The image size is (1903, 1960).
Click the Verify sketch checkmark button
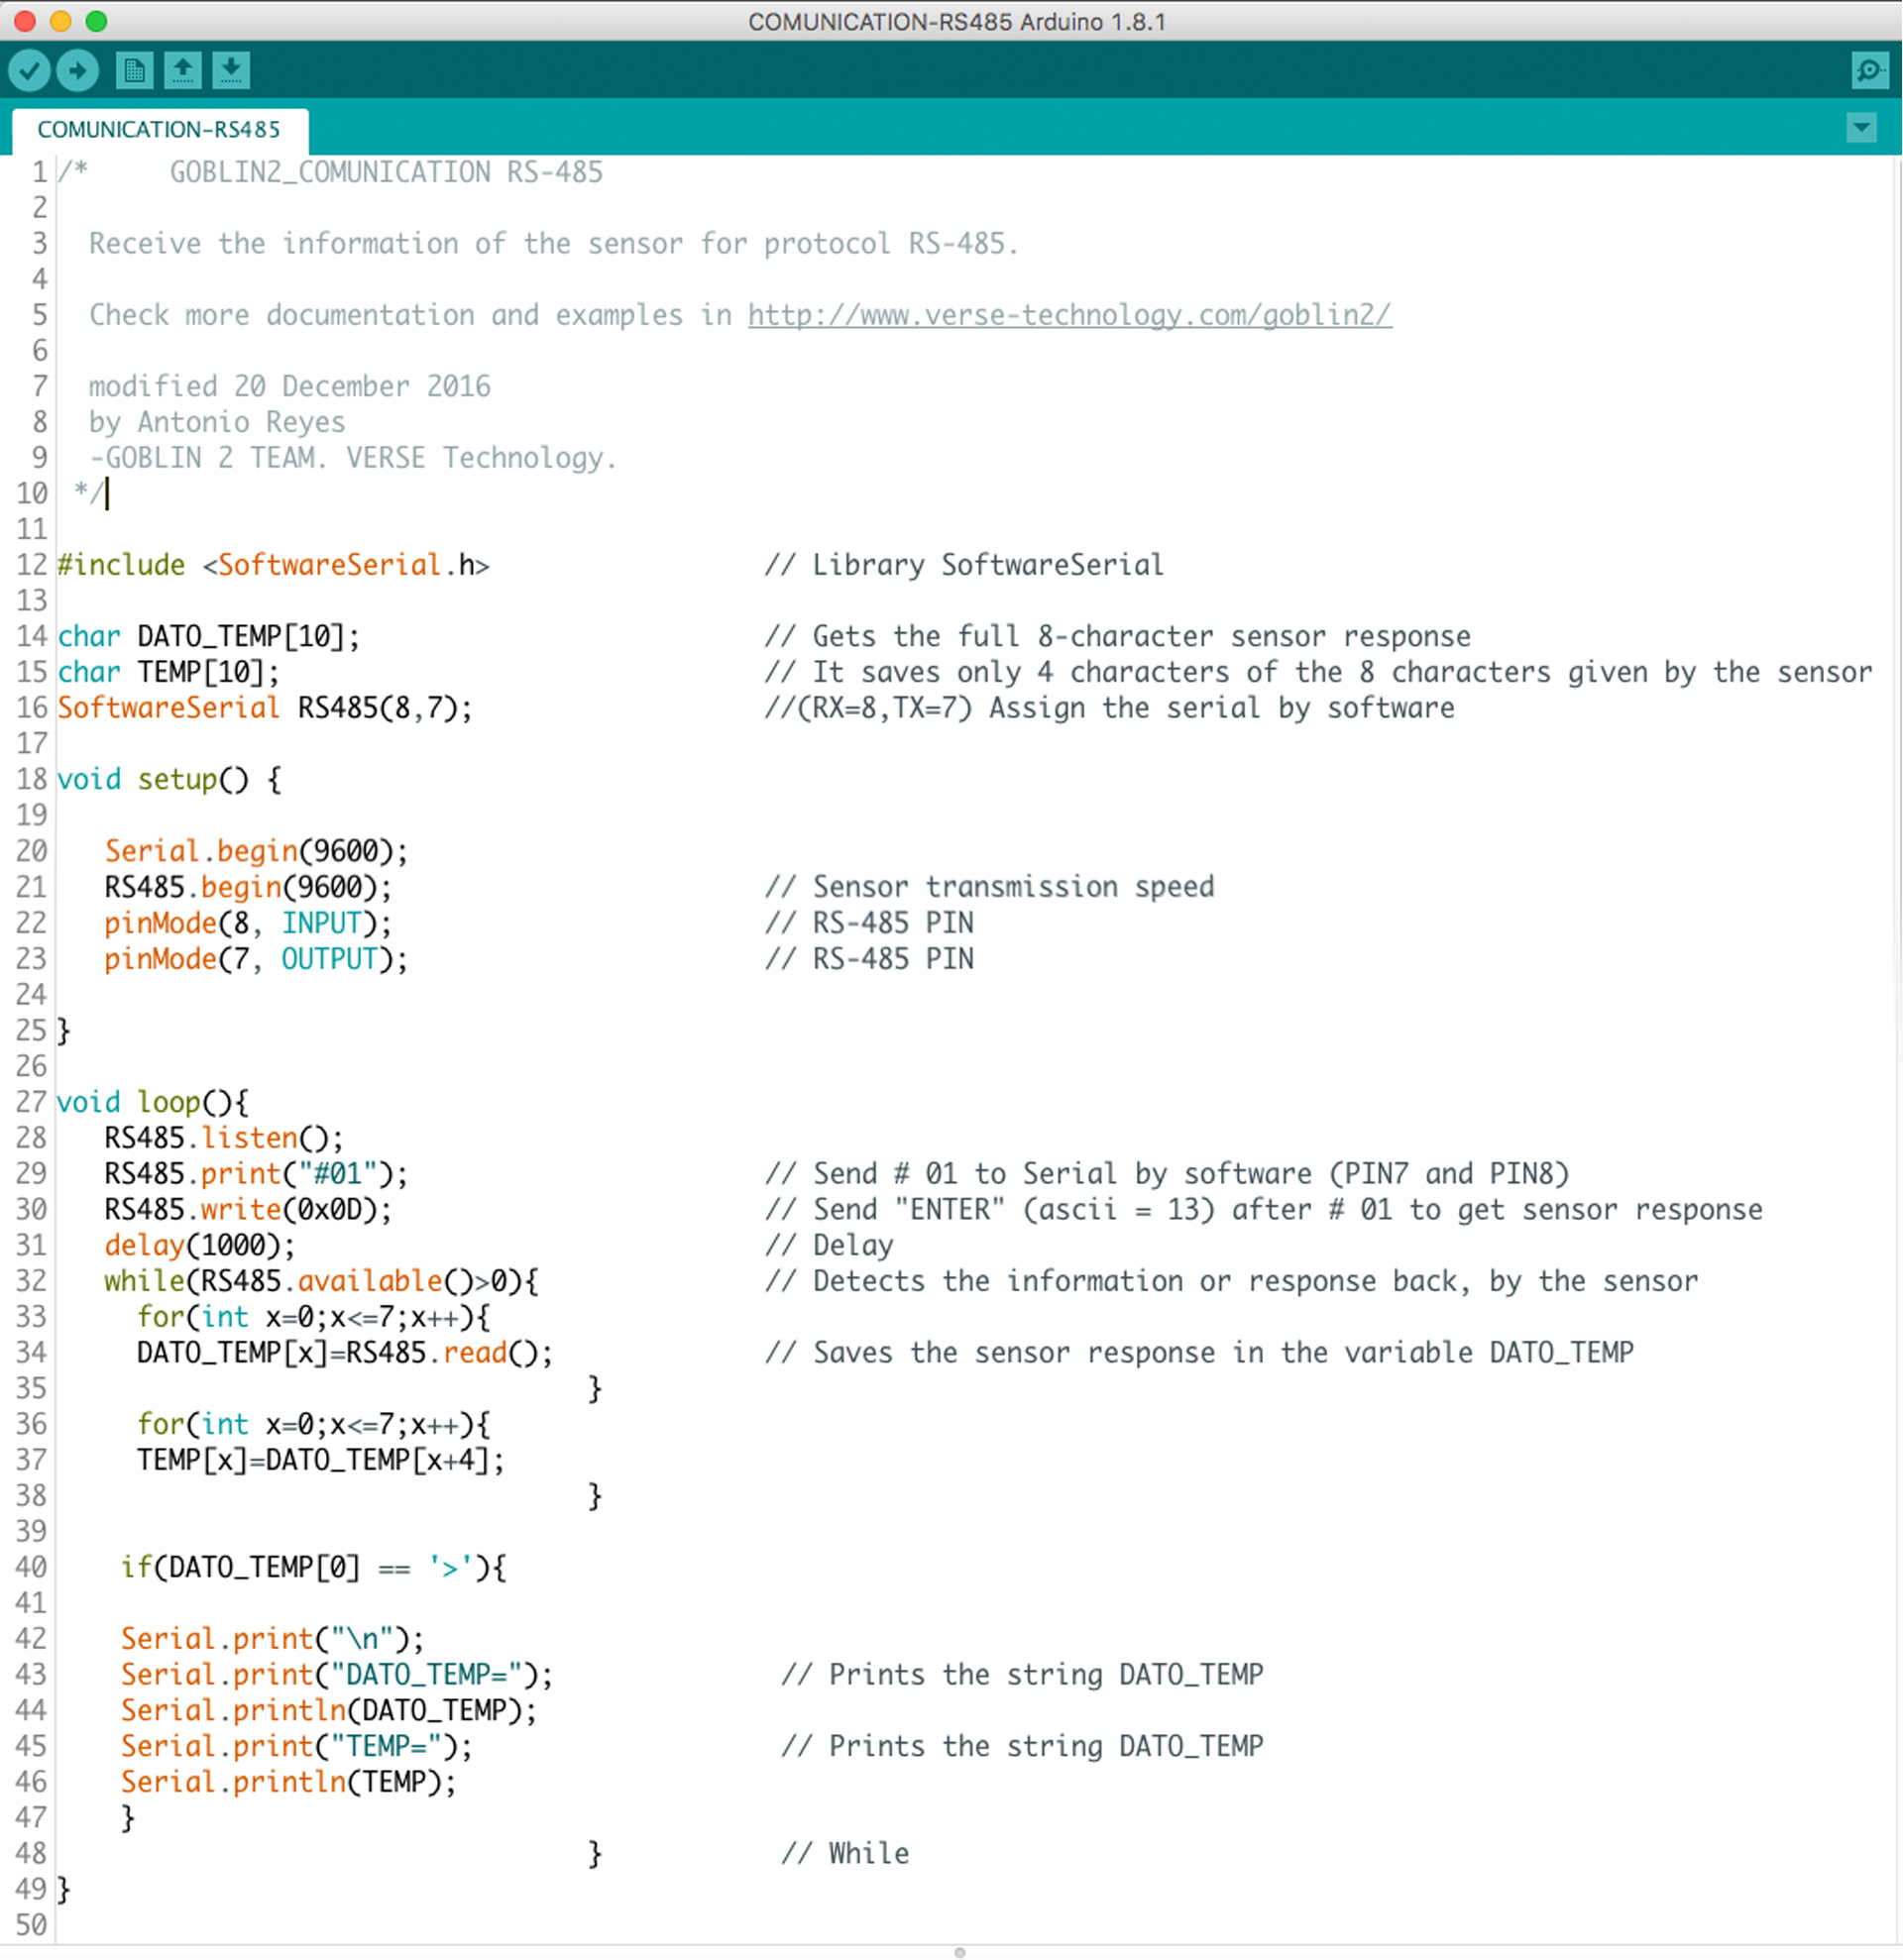[29, 71]
